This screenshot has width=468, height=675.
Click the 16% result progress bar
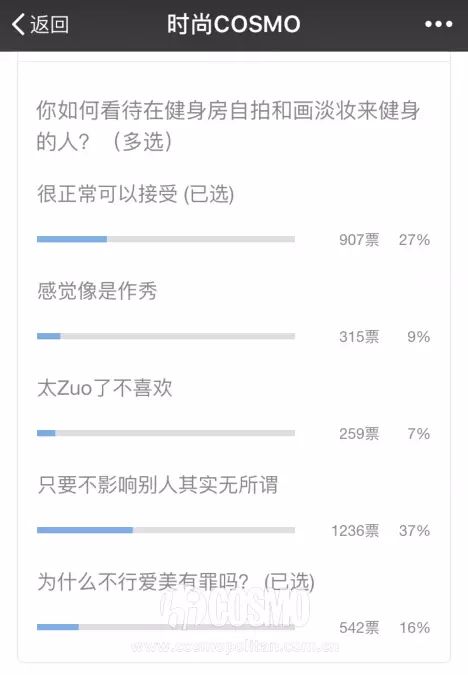tap(166, 627)
